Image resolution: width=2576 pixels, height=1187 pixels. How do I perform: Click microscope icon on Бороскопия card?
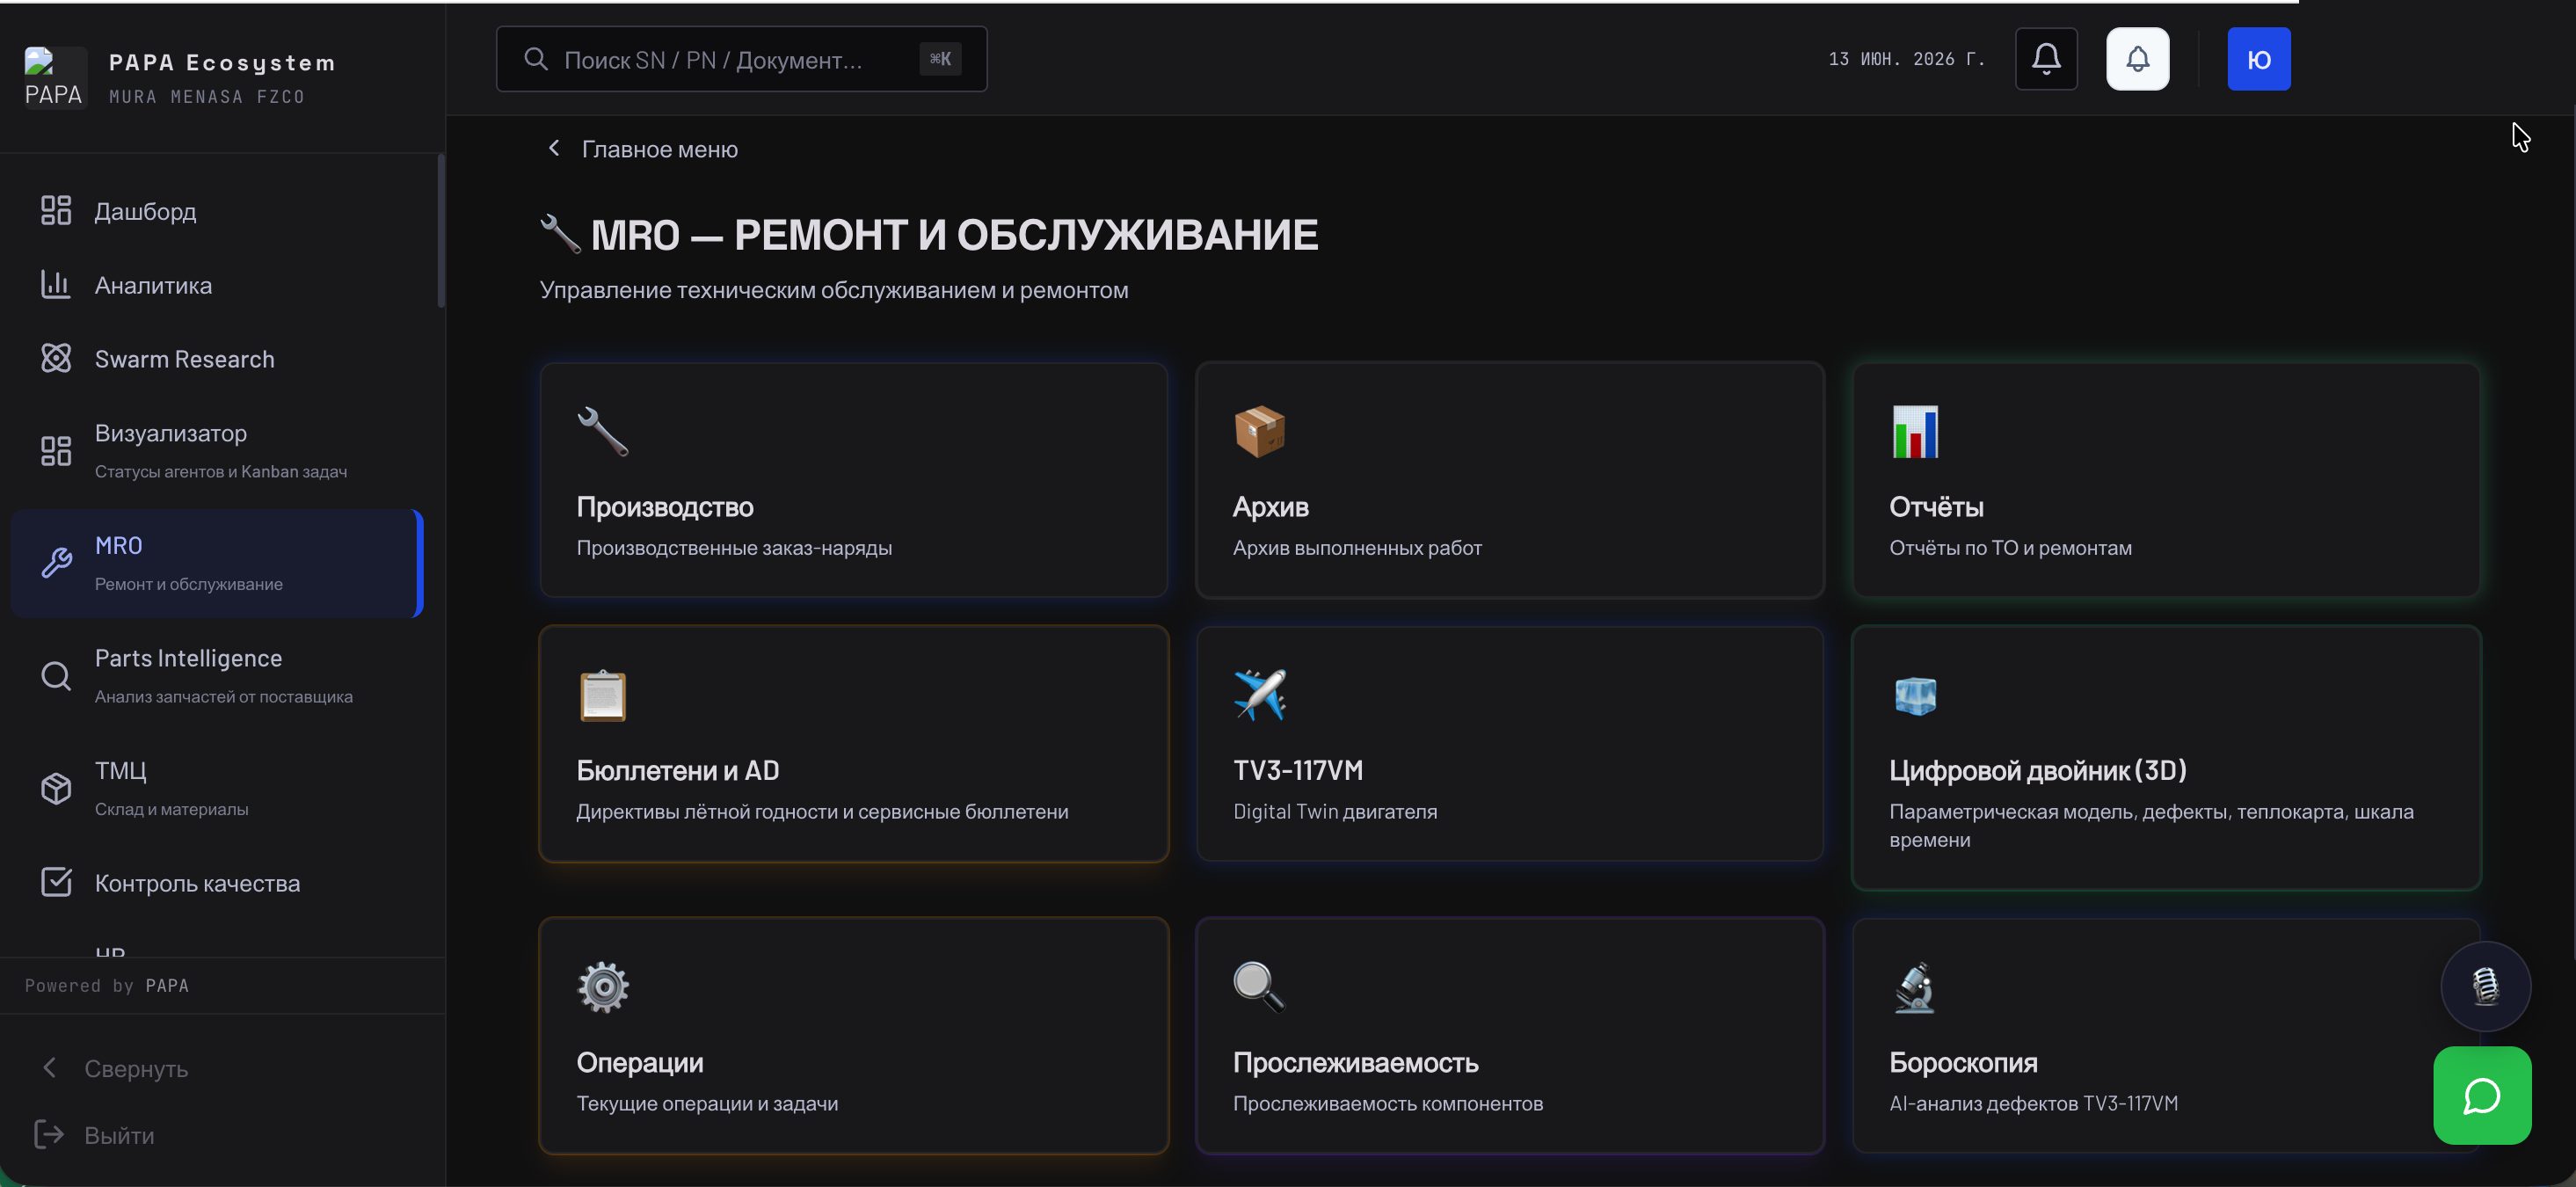[1915, 987]
